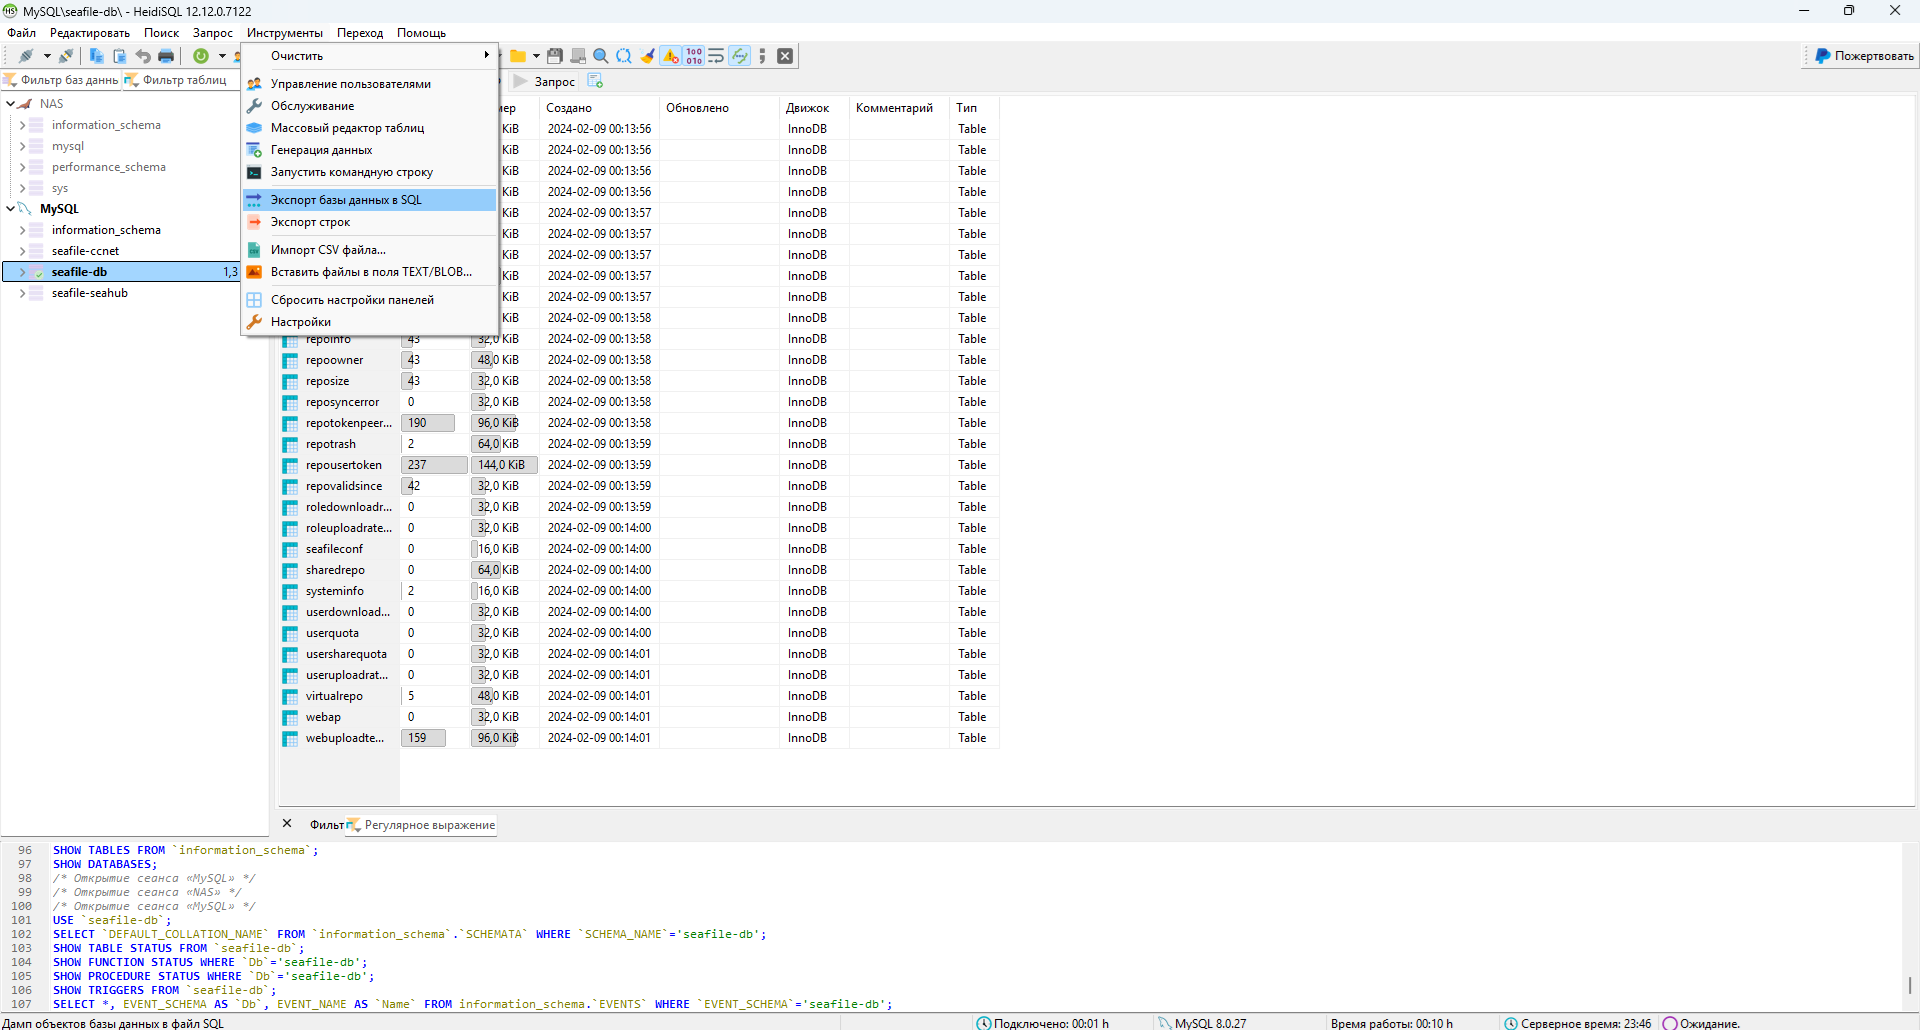Open the Помощь menu
The image size is (1920, 1030).
(x=421, y=33)
